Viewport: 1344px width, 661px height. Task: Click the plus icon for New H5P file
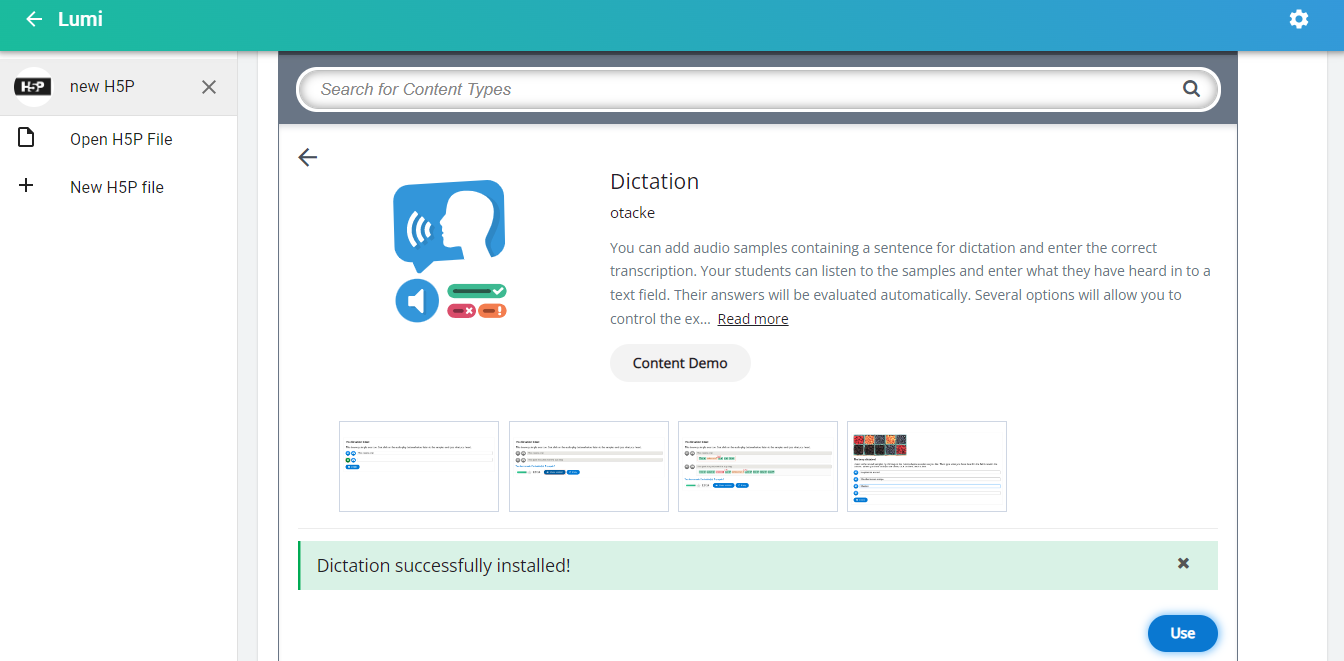(27, 186)
